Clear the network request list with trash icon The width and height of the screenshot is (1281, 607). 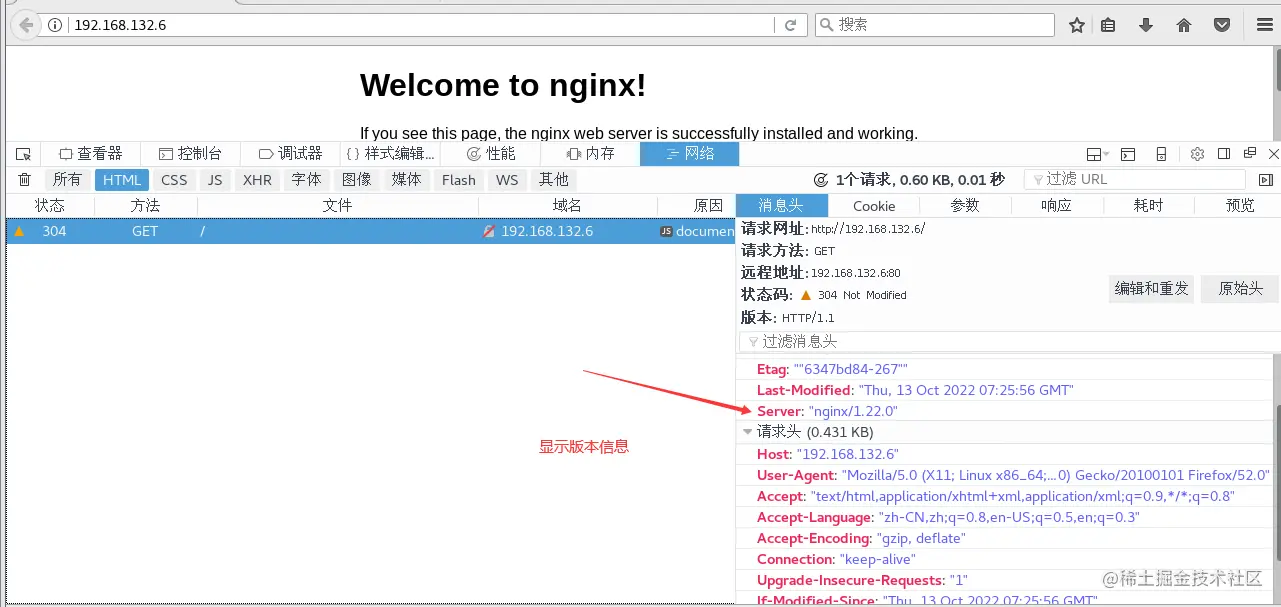click(x=25, y=180)
